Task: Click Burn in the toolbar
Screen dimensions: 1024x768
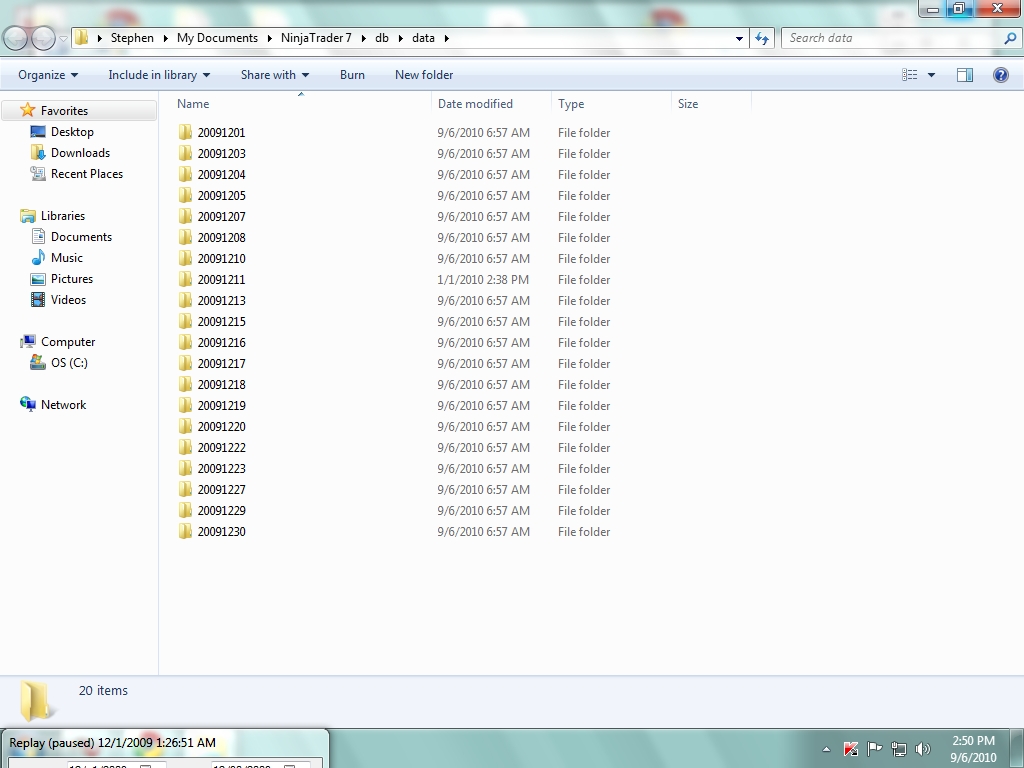Action: point(352,75)
